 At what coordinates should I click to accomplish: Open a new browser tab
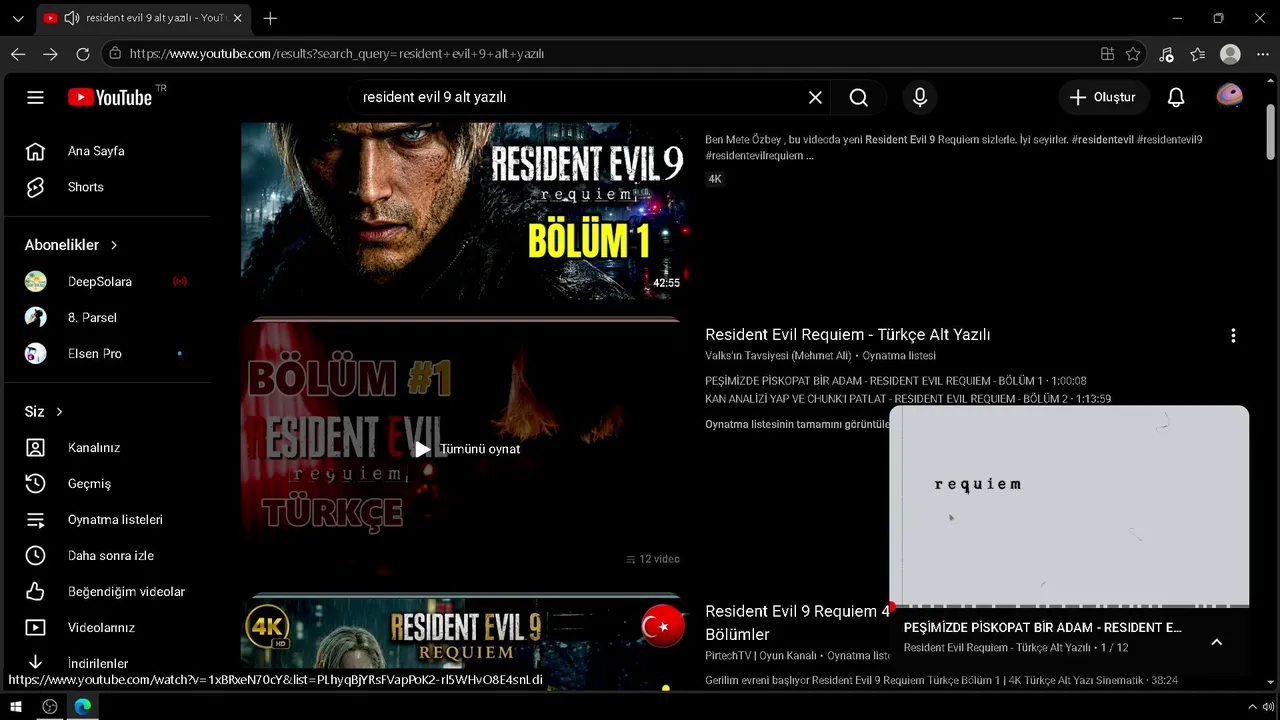[270, 18]
